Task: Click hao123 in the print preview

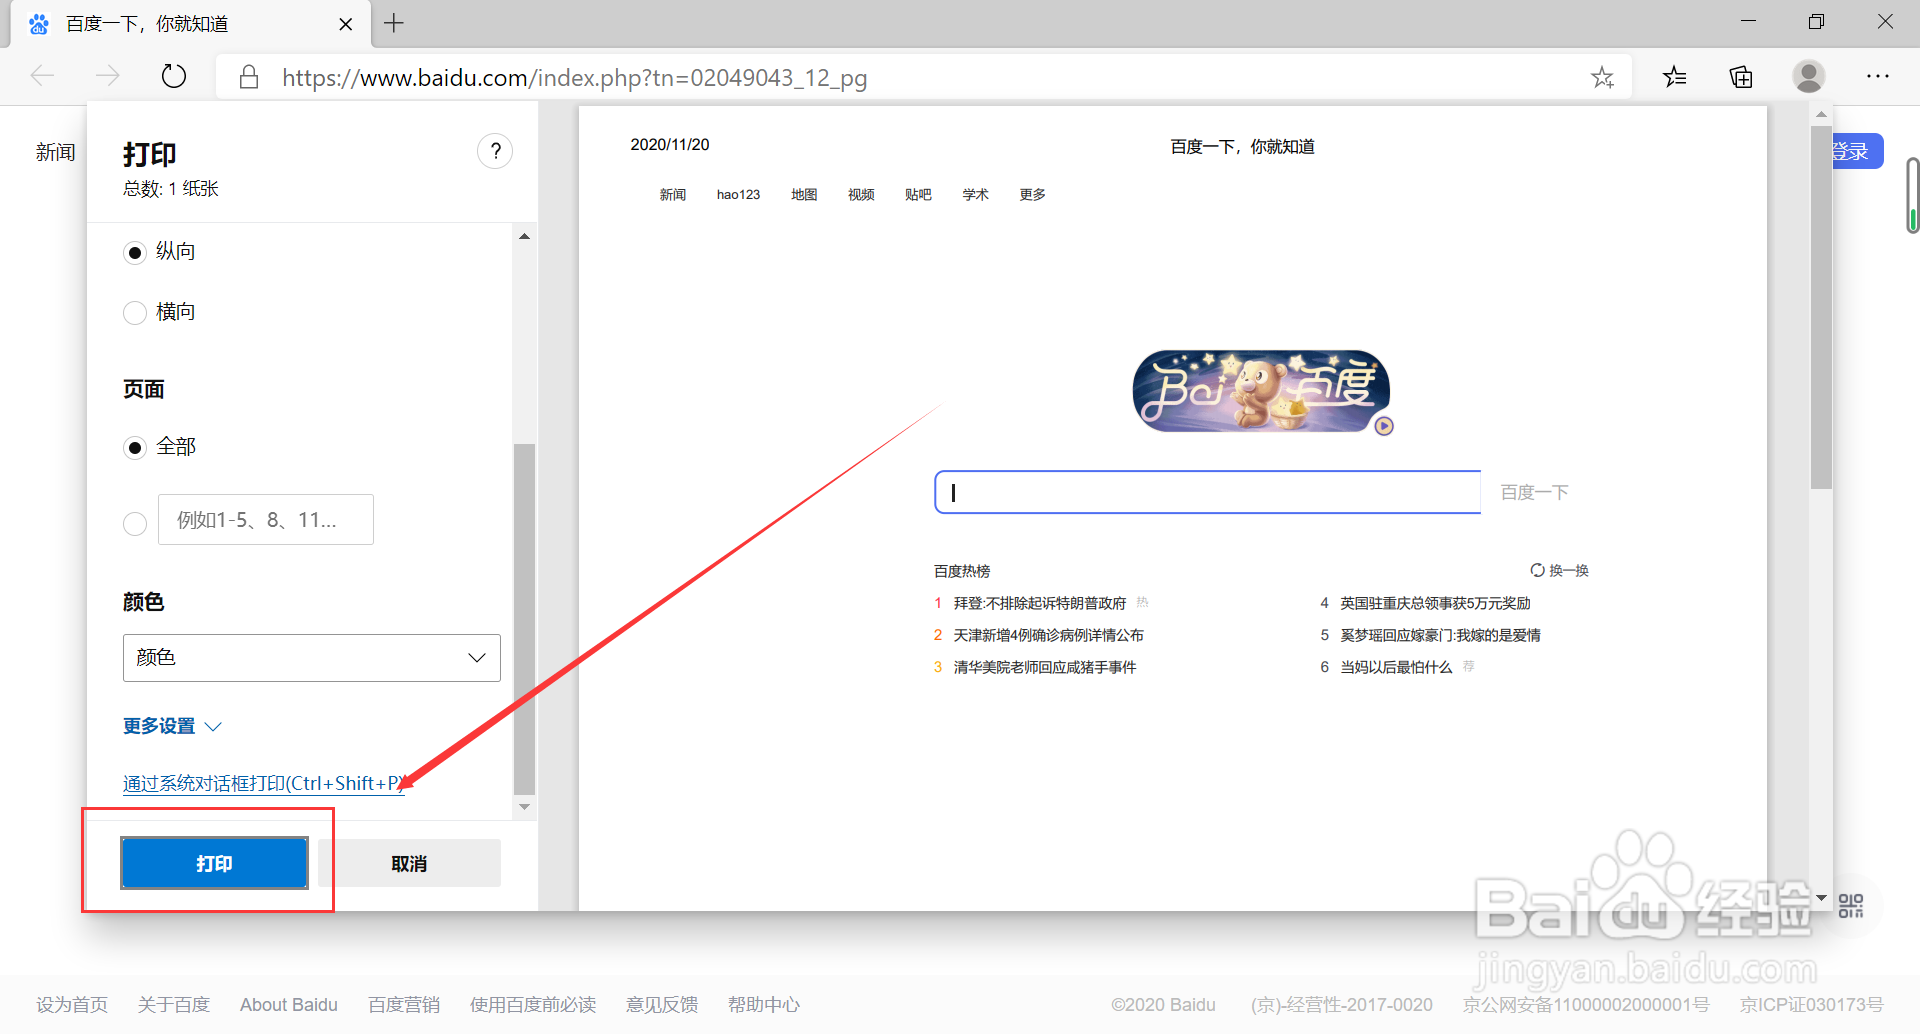Action: pos(738,195)
